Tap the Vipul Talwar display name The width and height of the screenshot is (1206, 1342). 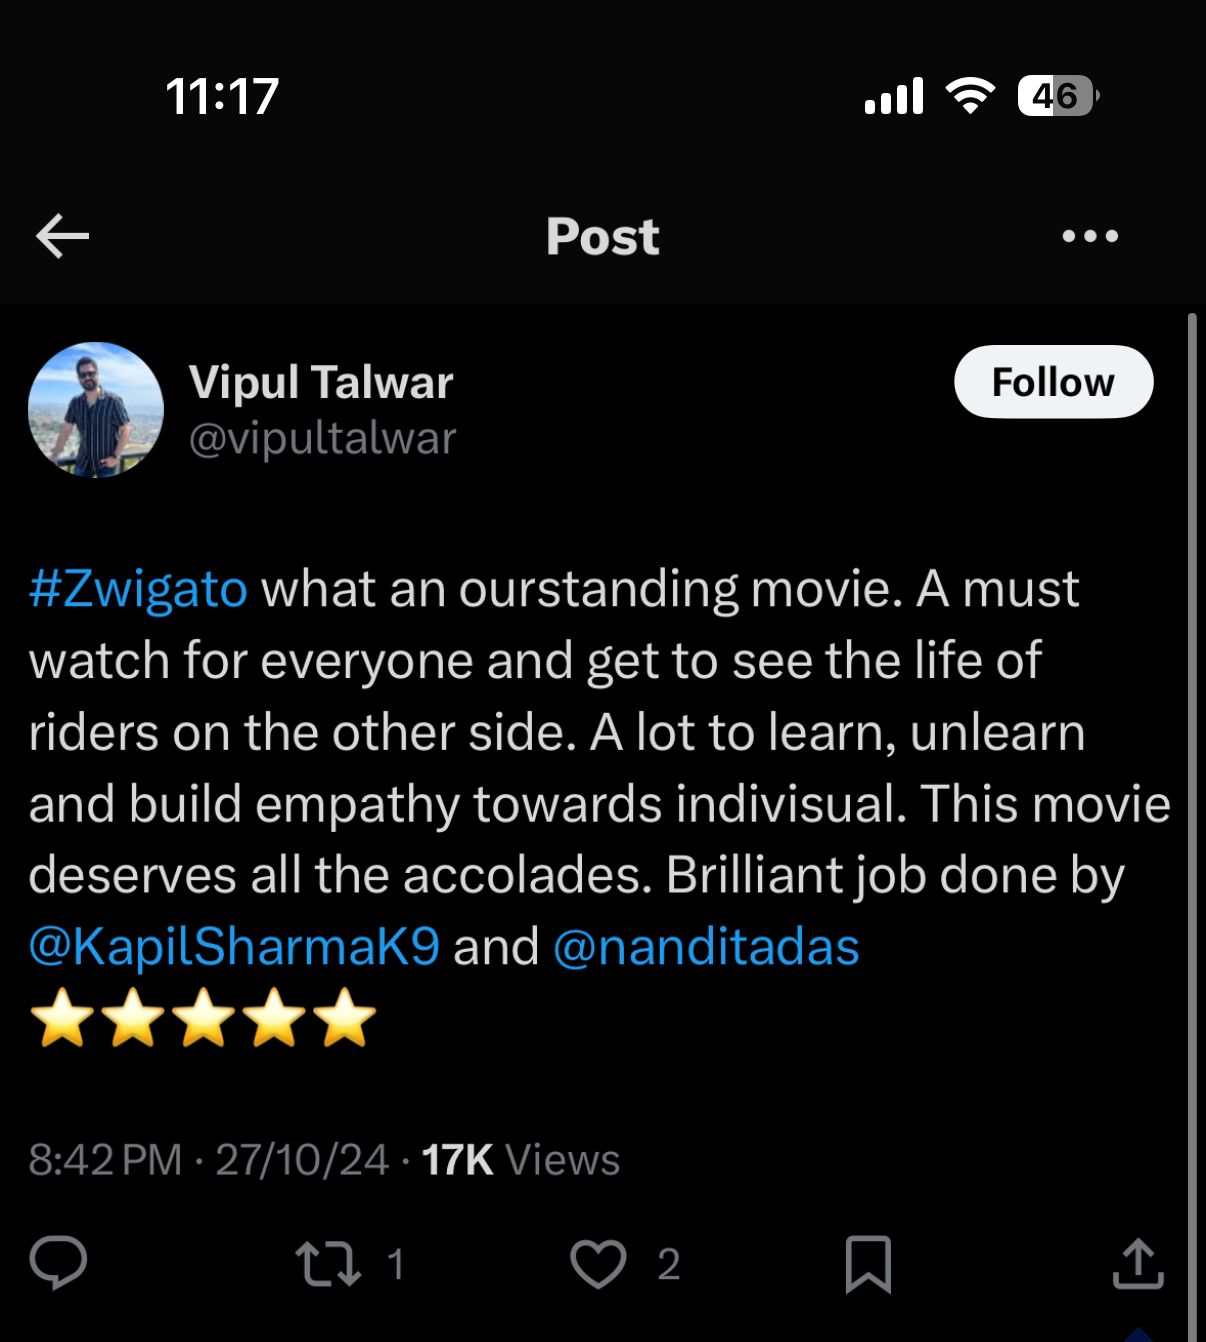tap(321, 382)
